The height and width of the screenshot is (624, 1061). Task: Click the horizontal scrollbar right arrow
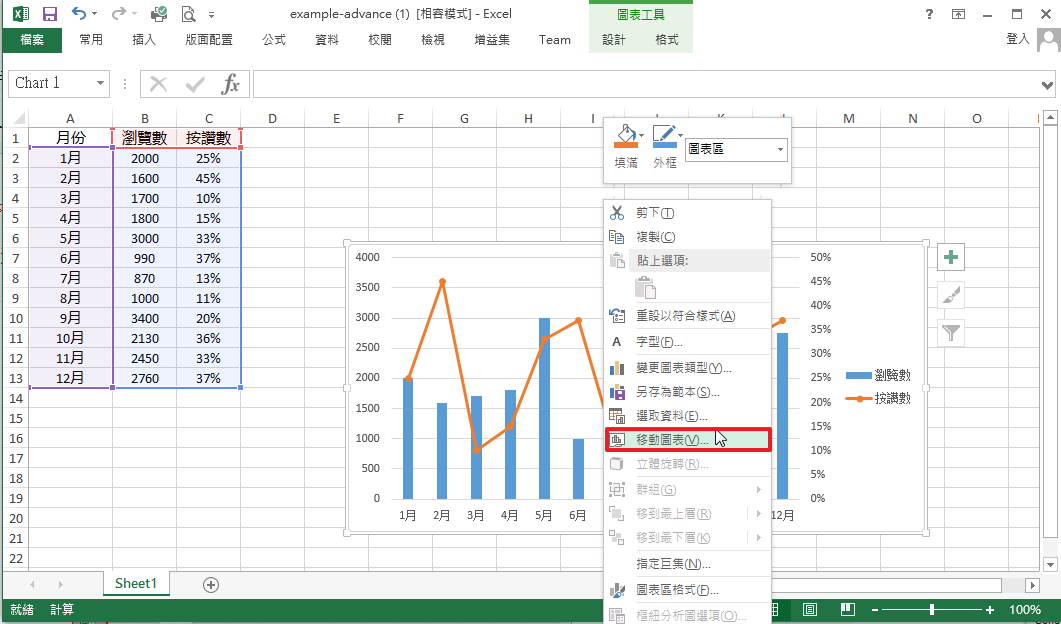click(x=1032, y=585)
